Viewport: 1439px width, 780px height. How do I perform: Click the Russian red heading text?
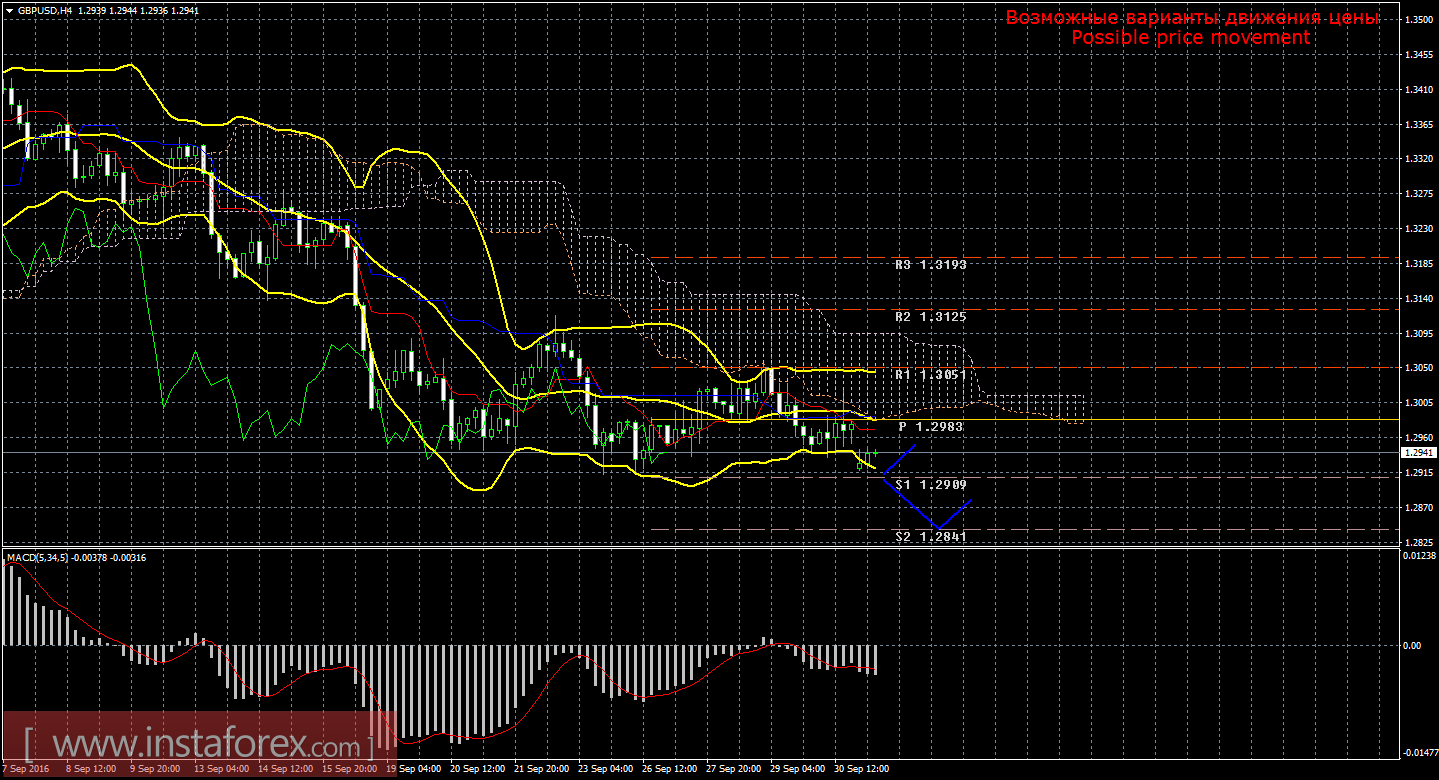point(1192,18)
